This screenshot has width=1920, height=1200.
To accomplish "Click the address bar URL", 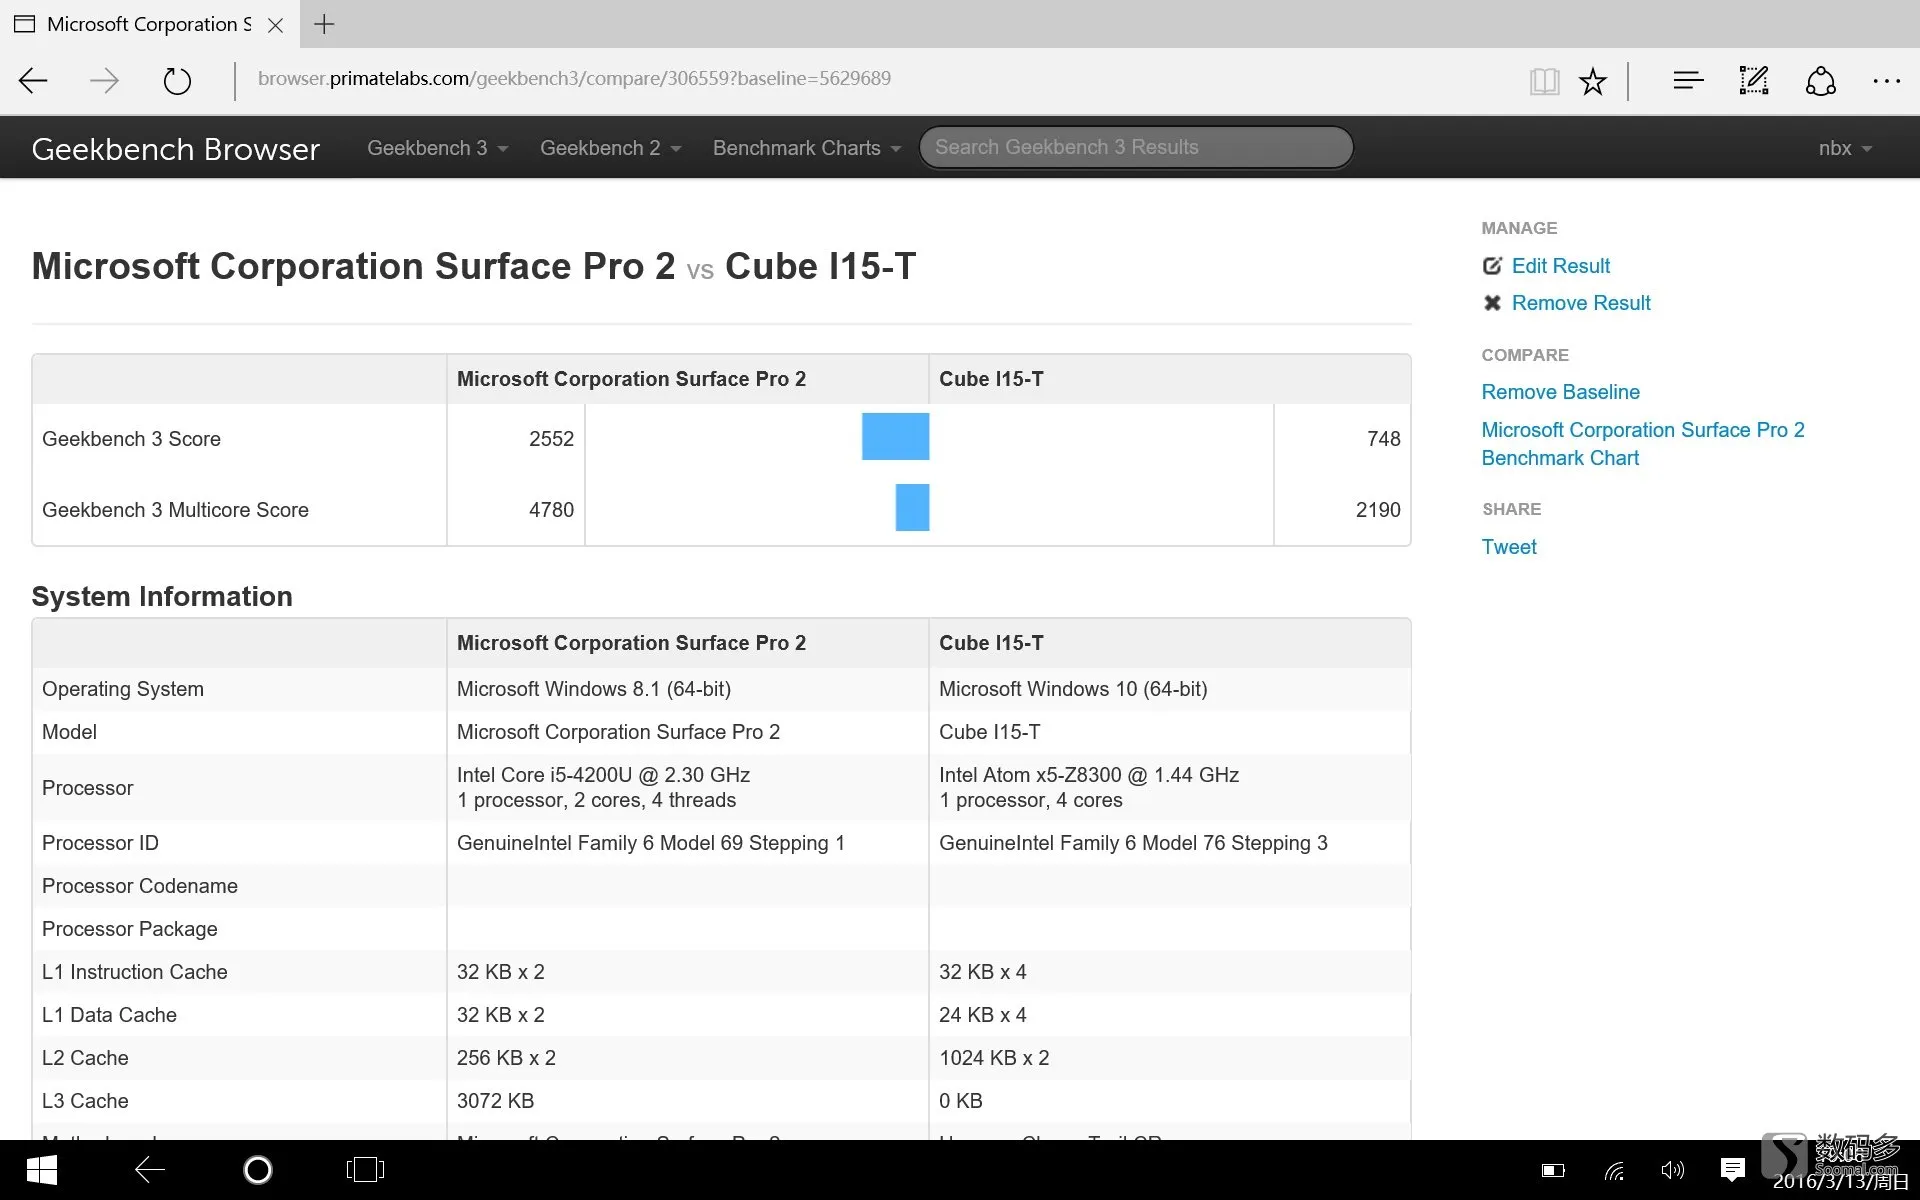I will click(574, 79).
